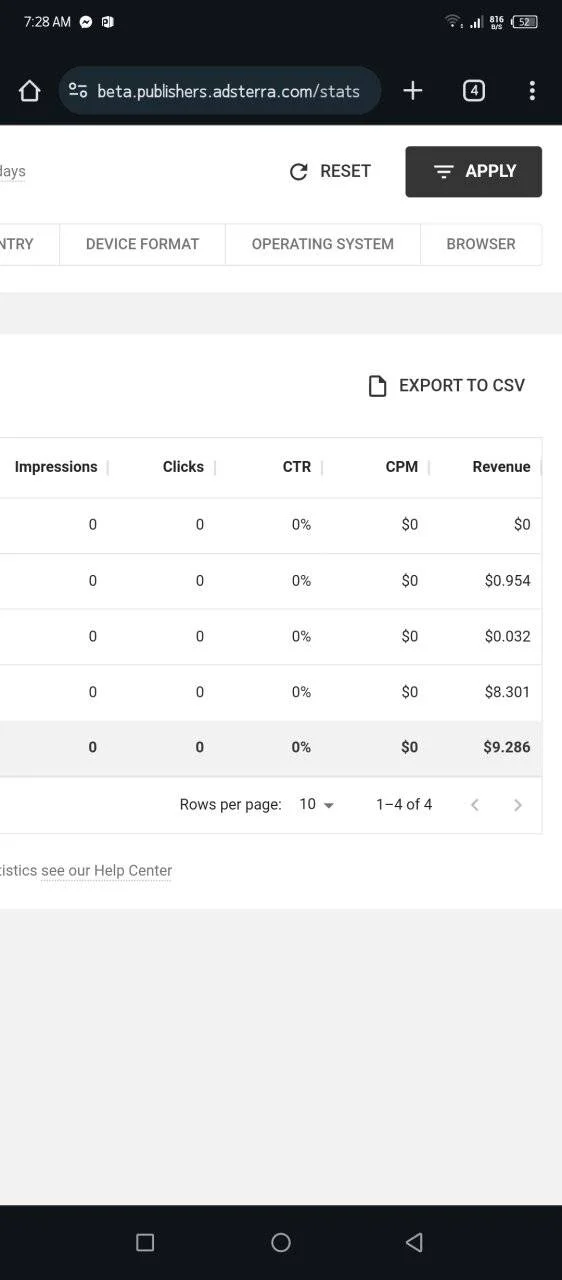
Task: Tap the browser home icon
Action: (x=29, y=91)
